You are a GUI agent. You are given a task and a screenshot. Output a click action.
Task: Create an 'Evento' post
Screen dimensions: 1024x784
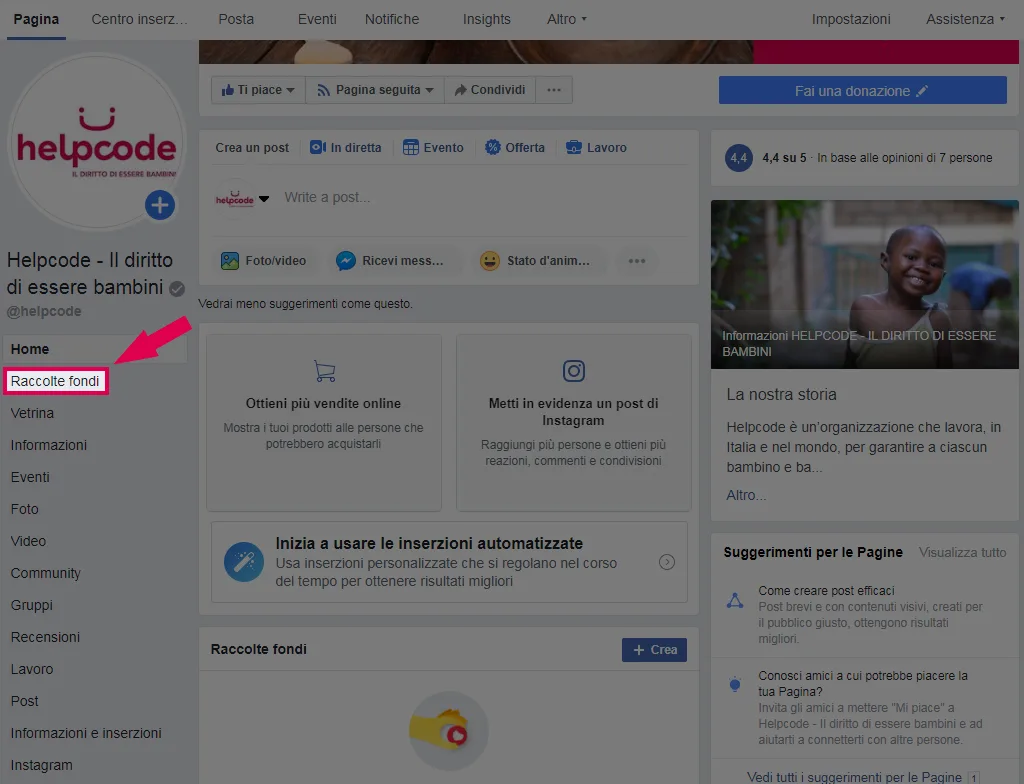(433, 147)
